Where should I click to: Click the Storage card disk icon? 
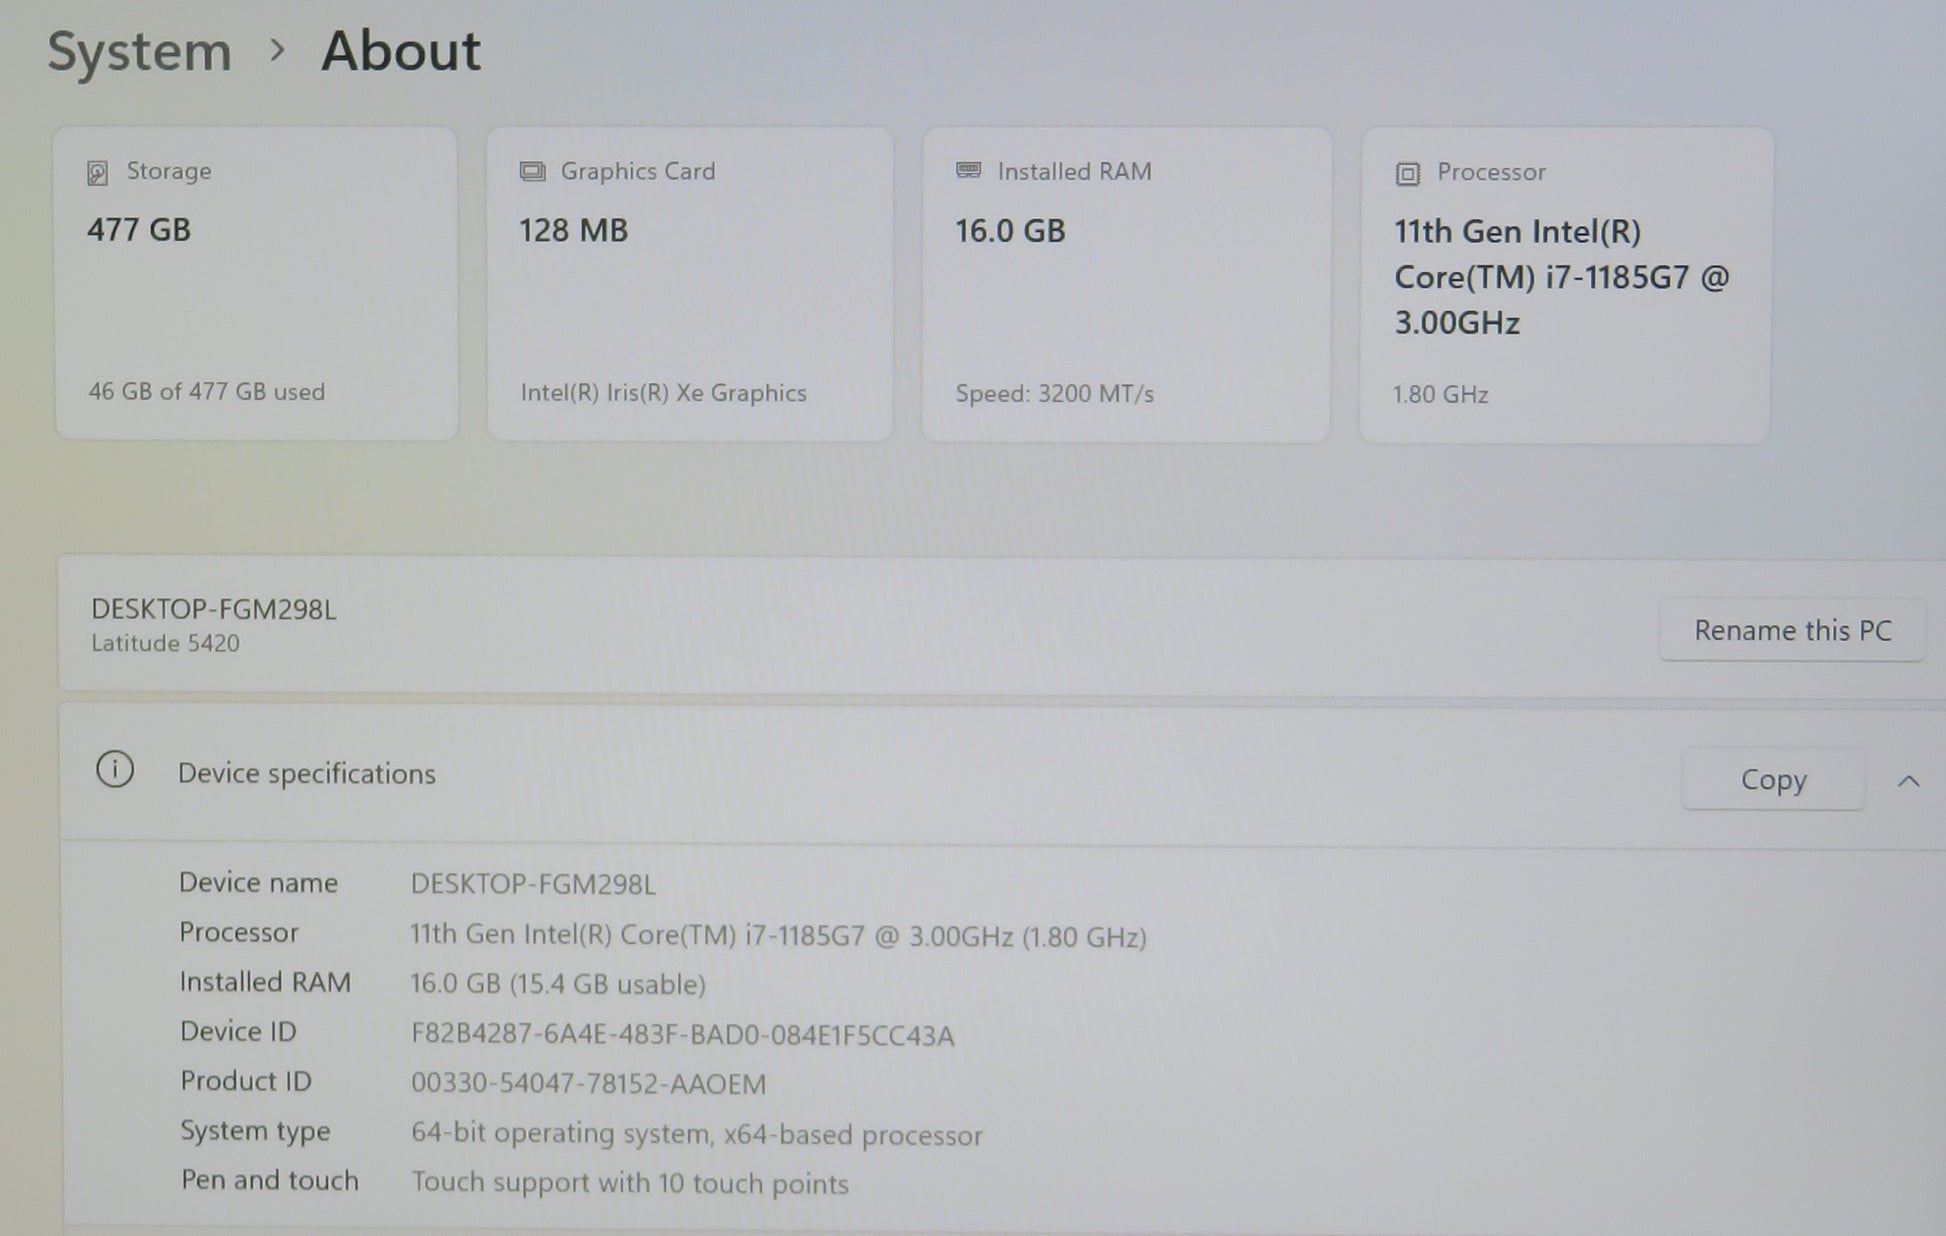pyautogui.click(x=97, y=173)
